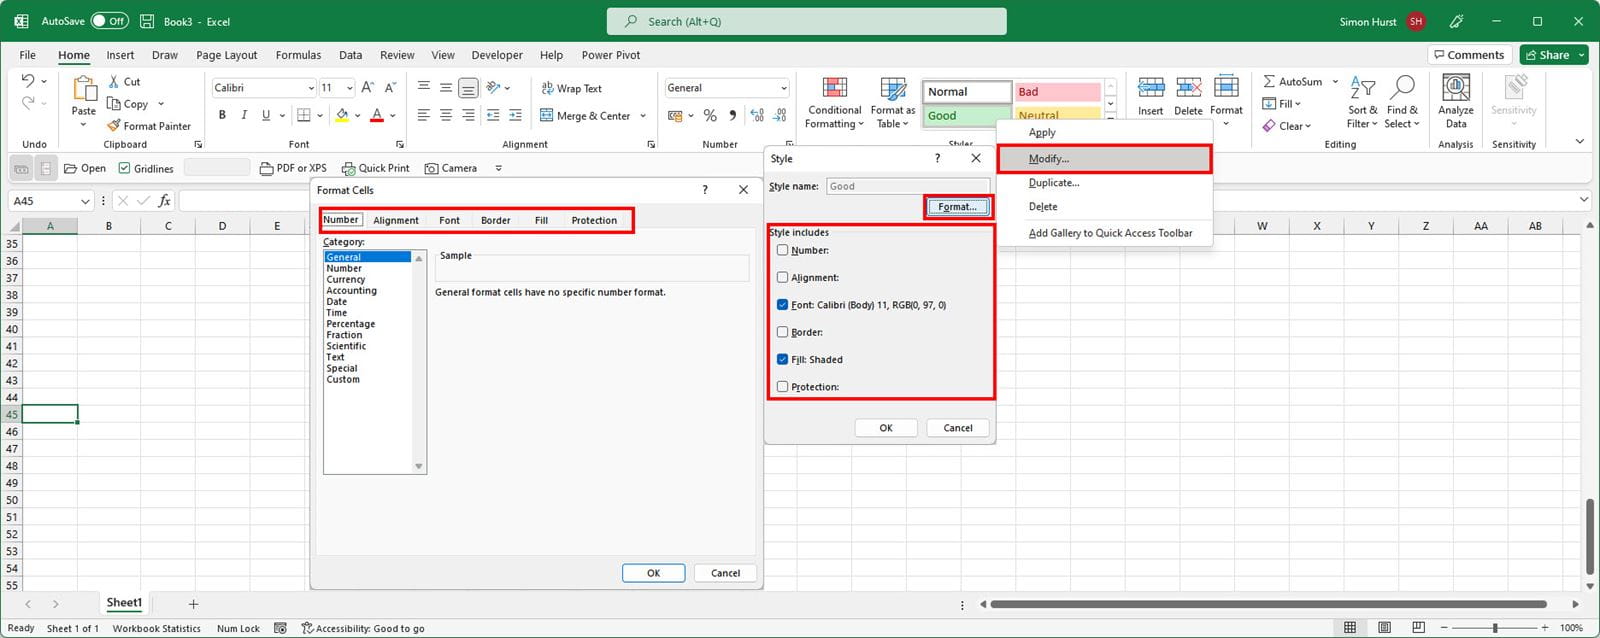Disable the Gridlines checkbox
Screen dimensions: 1600x638
coord(124,168)
